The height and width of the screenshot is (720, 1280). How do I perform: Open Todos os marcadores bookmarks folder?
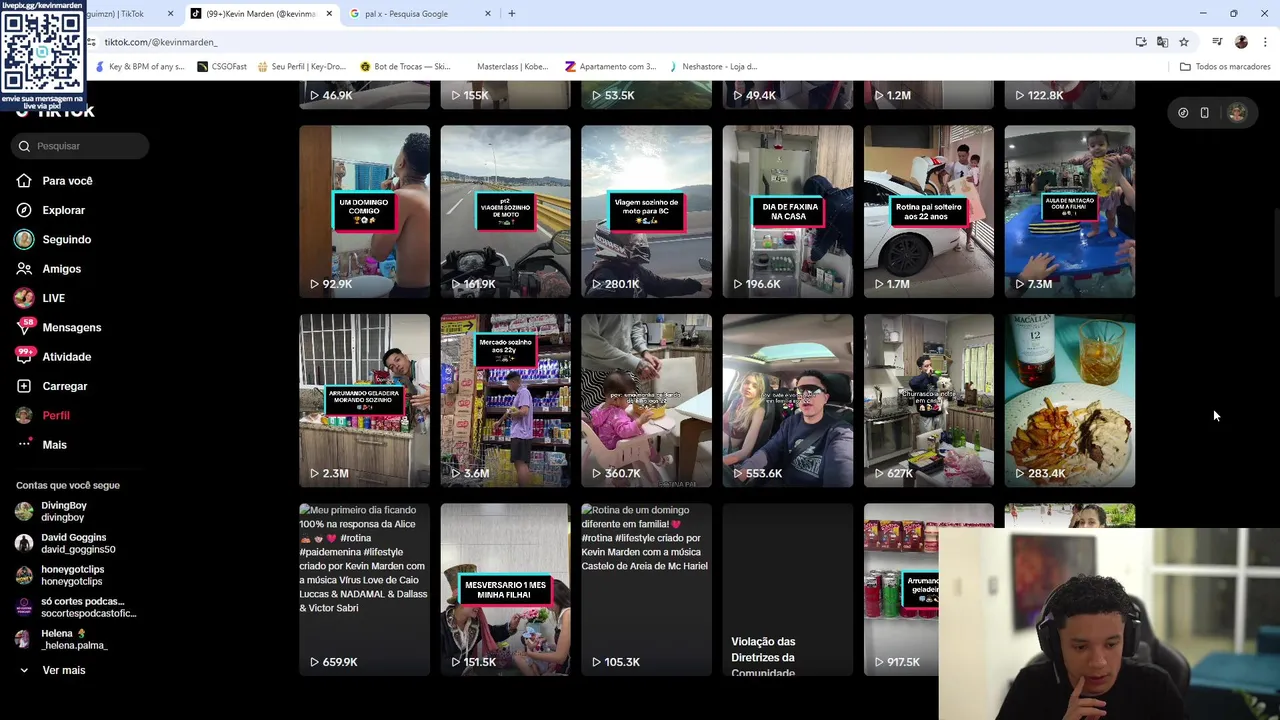point(1225,67)
